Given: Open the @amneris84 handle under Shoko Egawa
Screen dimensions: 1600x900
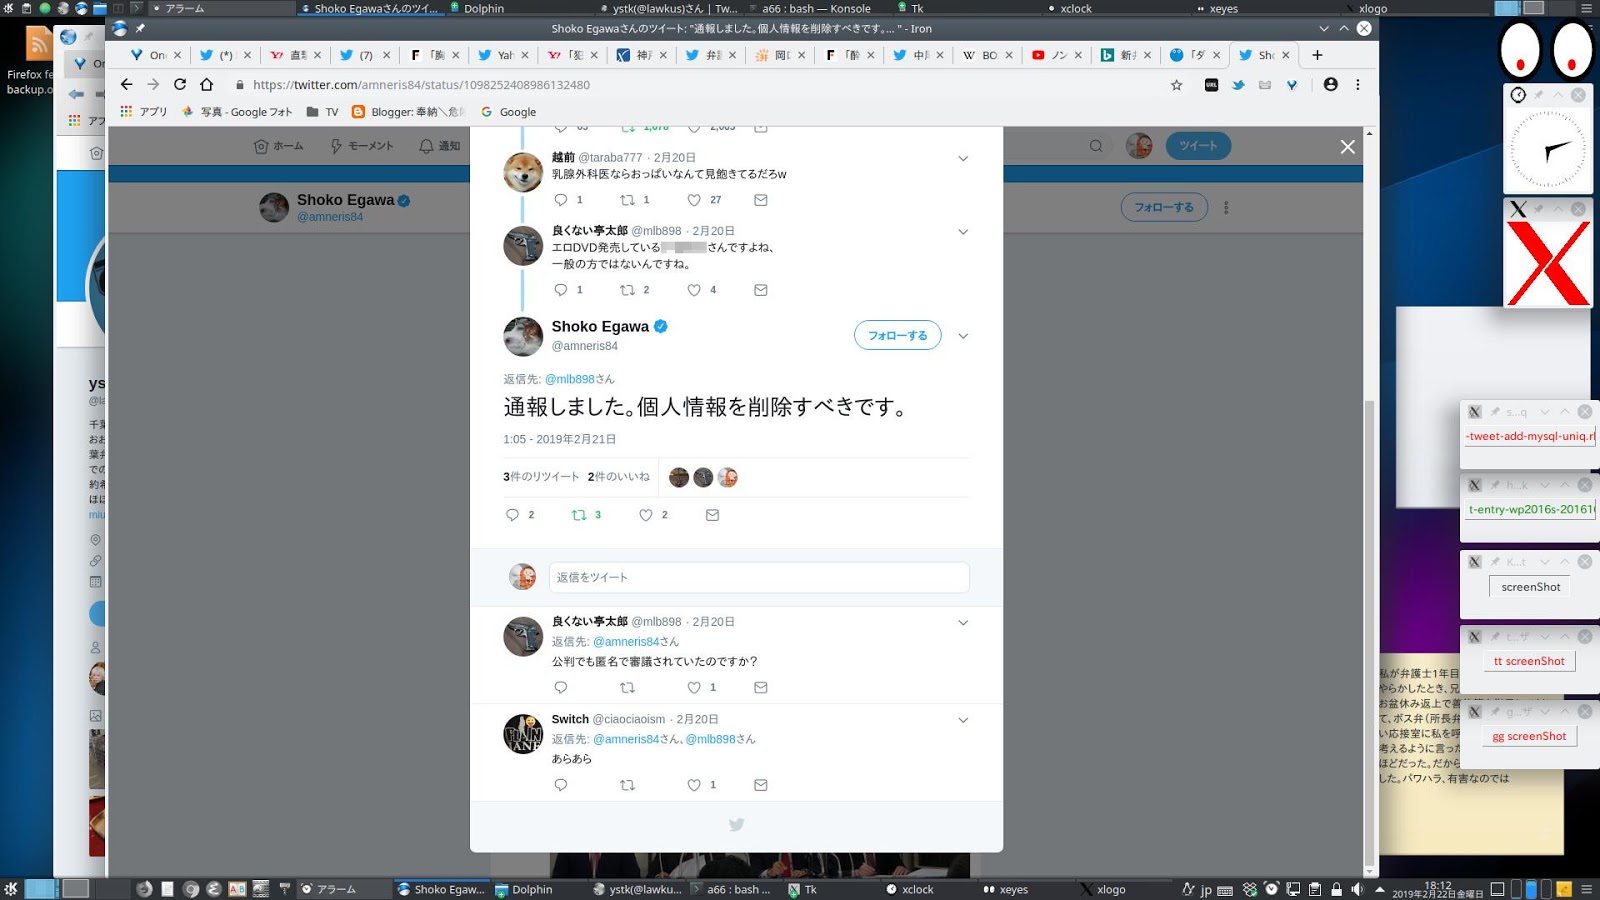Looking at the screenshot, I should (585, 346).
